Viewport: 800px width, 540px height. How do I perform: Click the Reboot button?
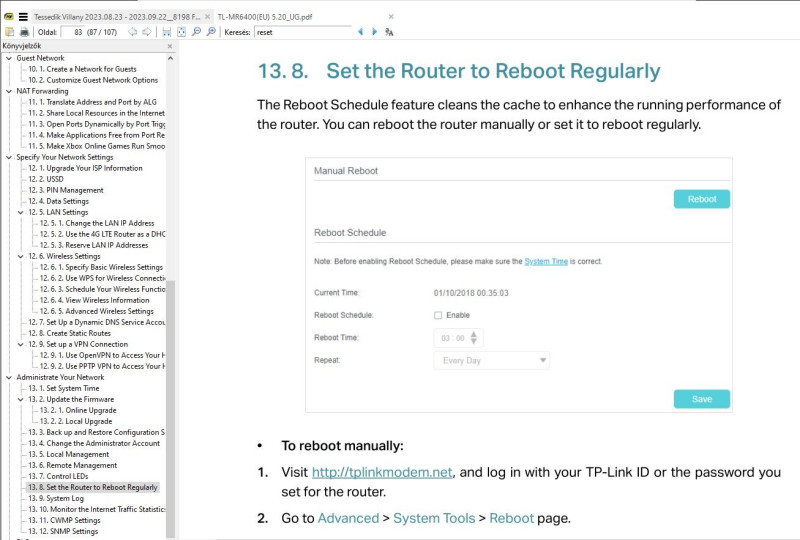tap(702, 199)
